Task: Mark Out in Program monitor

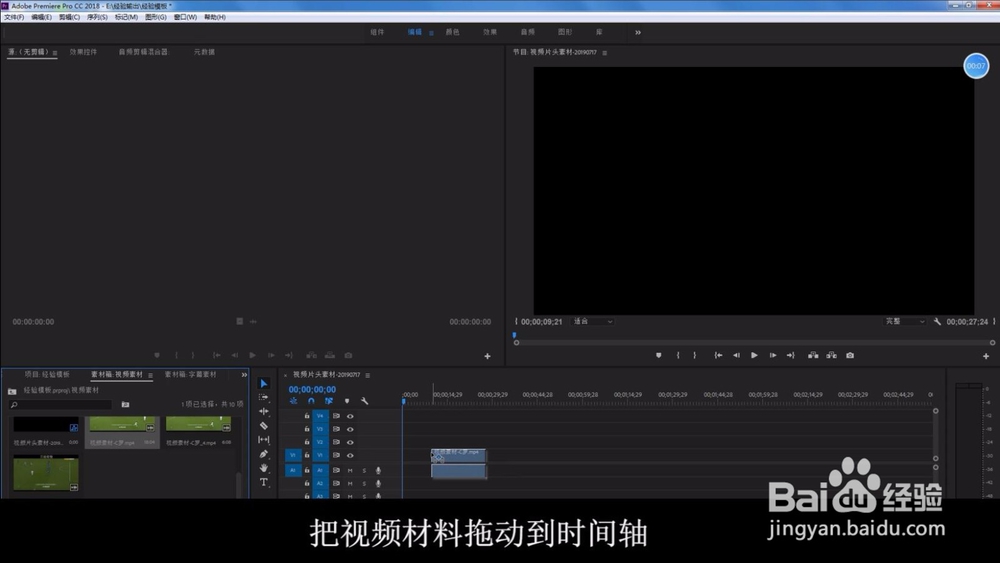Action: (695, 355)
